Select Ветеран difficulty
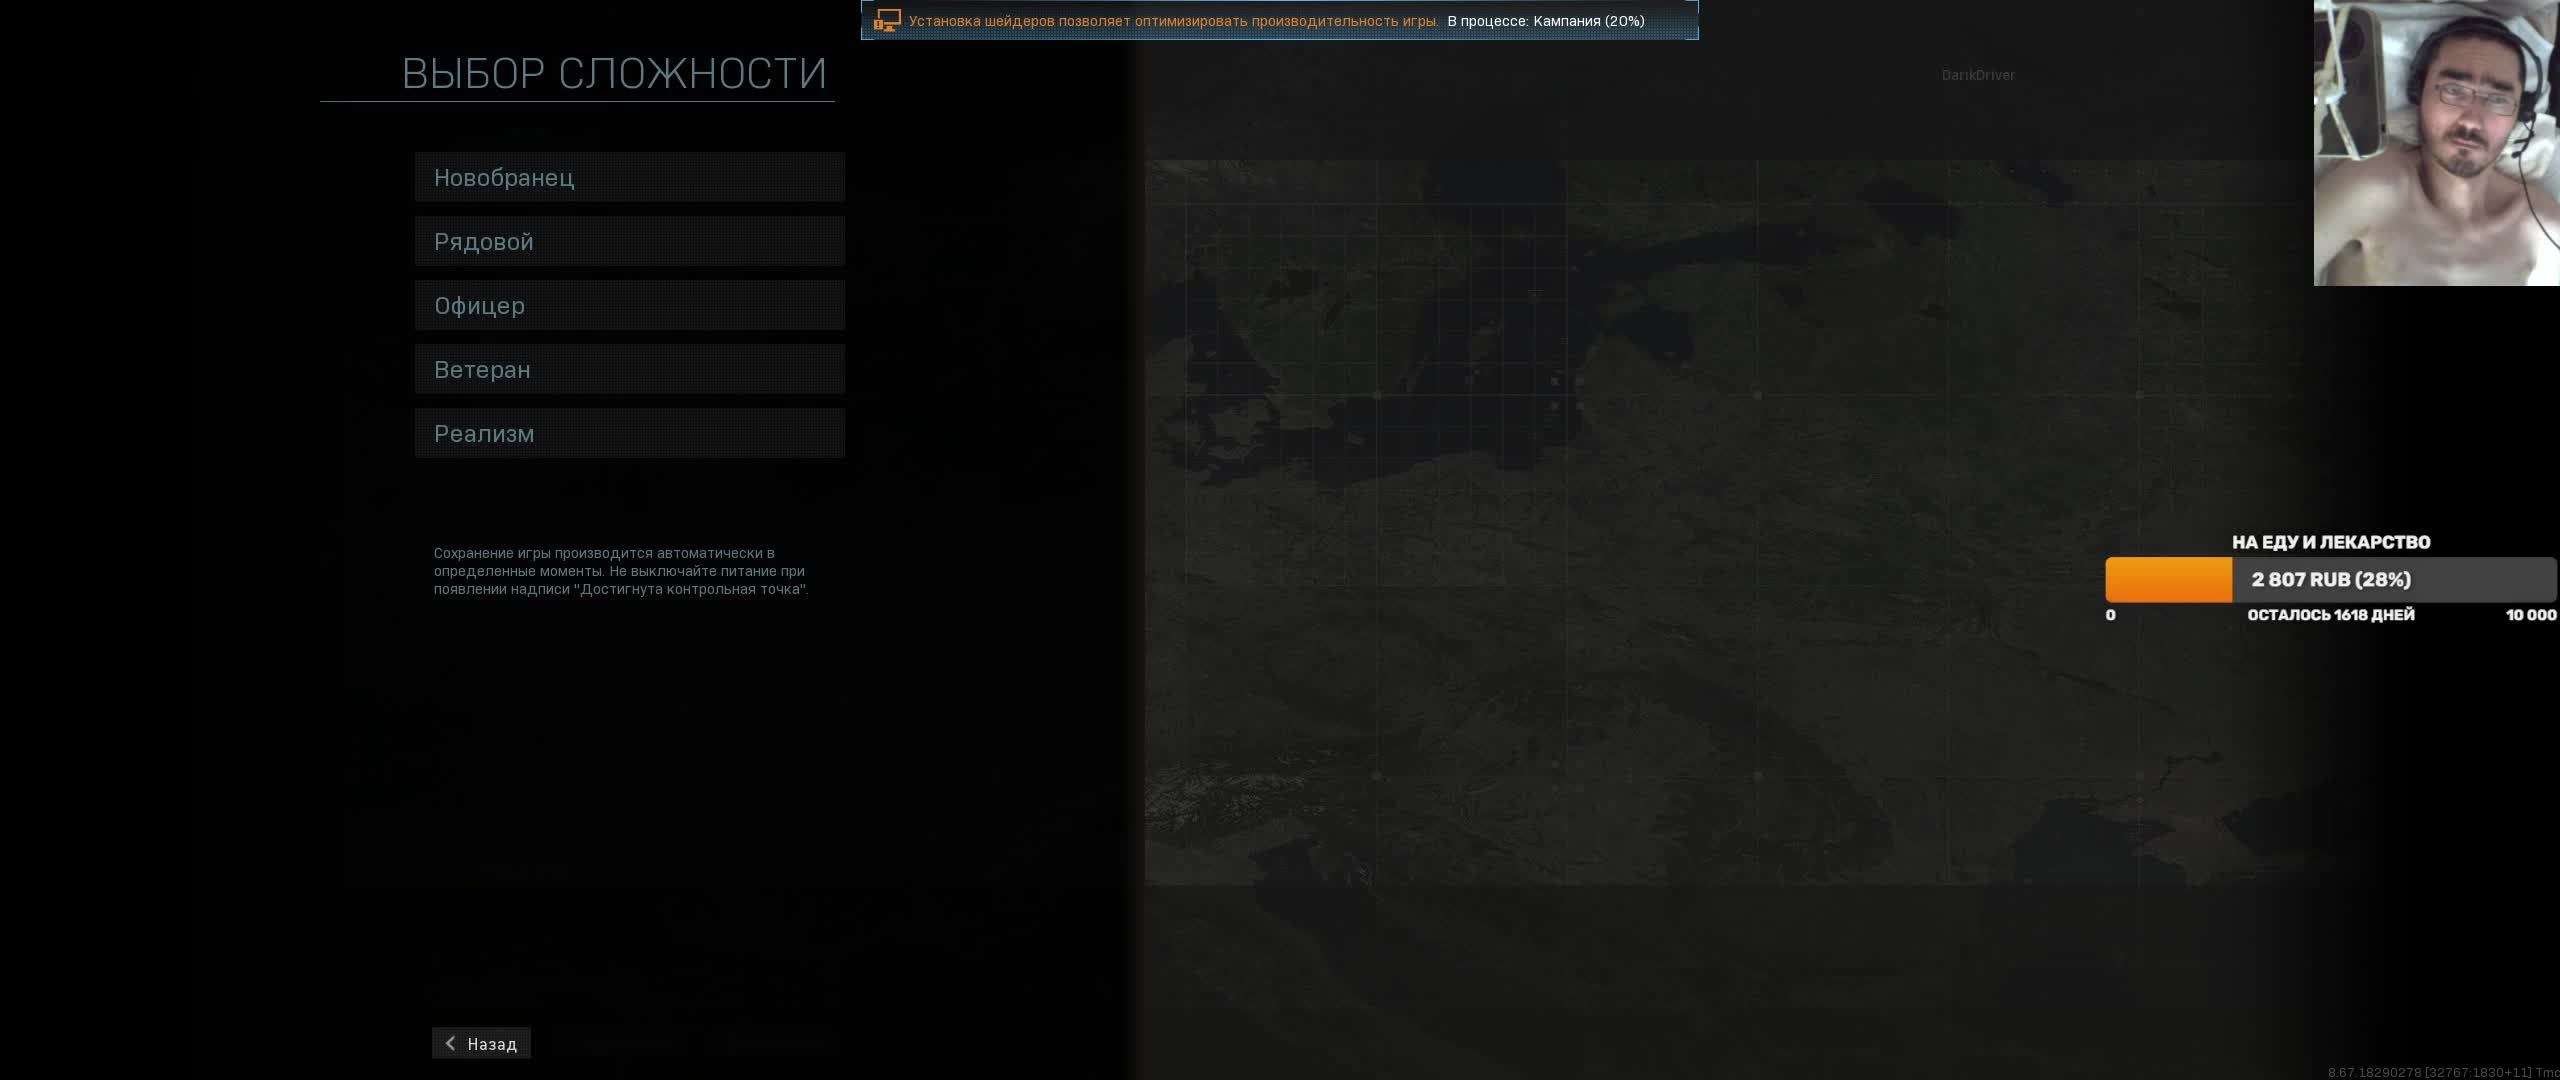Viewport: 2560px width, 1080px height. pyautogui.click(x=629, y=370)
